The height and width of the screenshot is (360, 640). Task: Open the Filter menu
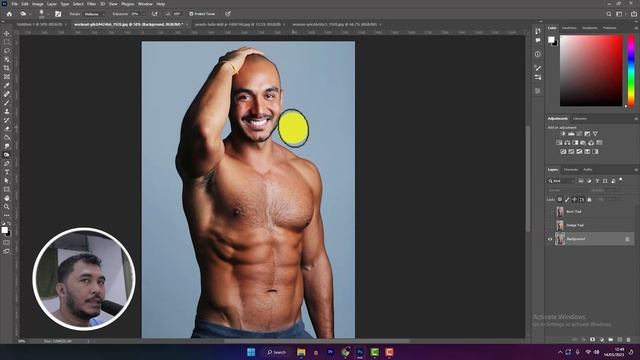point(91,4)
